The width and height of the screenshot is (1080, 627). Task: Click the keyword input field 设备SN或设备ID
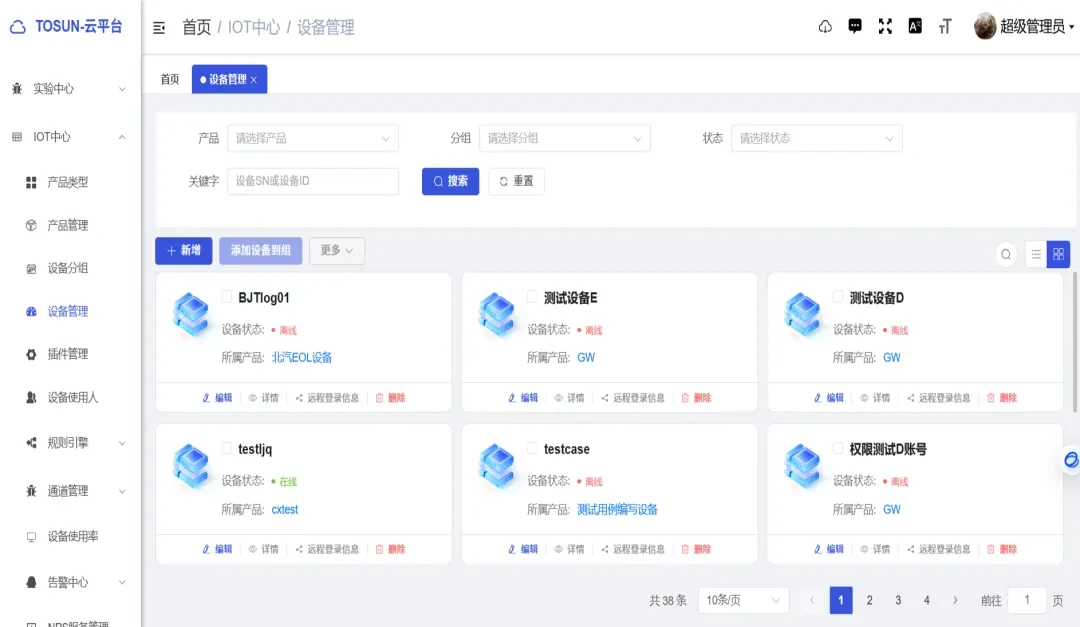pos(312,181)
